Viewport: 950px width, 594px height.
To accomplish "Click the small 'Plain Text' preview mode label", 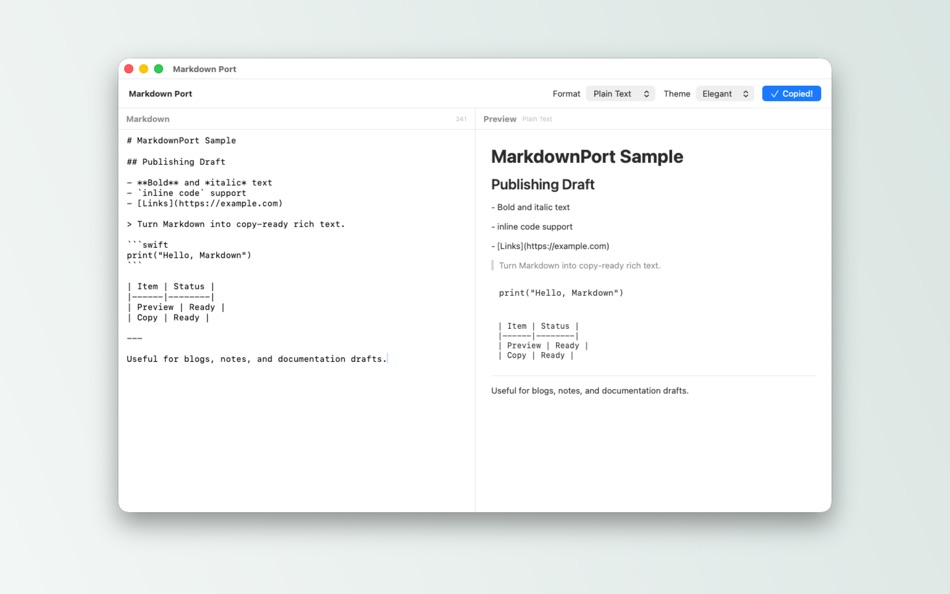I will tap(537, 119).
